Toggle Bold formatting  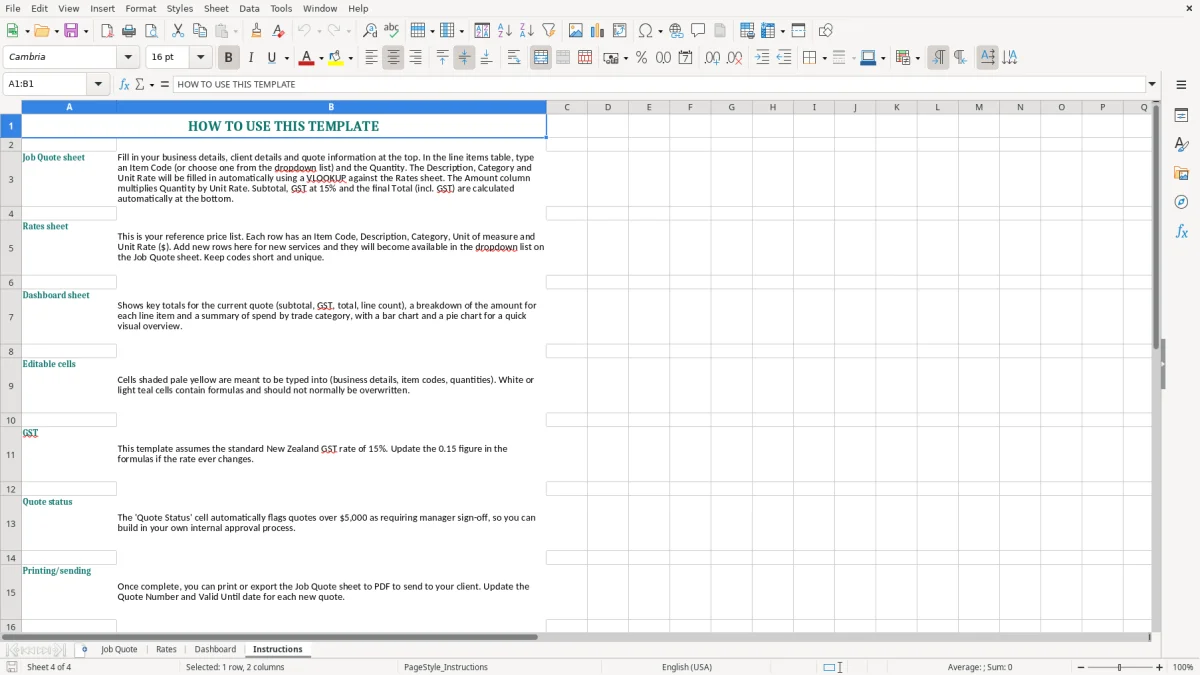228,58
